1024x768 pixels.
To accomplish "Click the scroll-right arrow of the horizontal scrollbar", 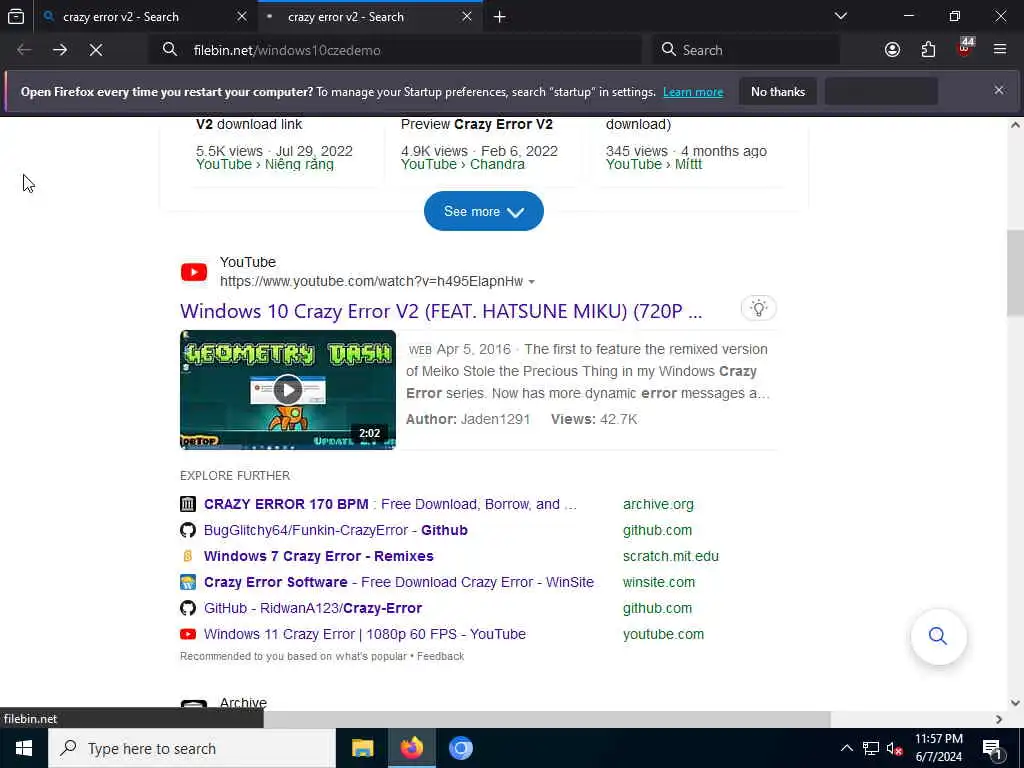I will (999, 719).
